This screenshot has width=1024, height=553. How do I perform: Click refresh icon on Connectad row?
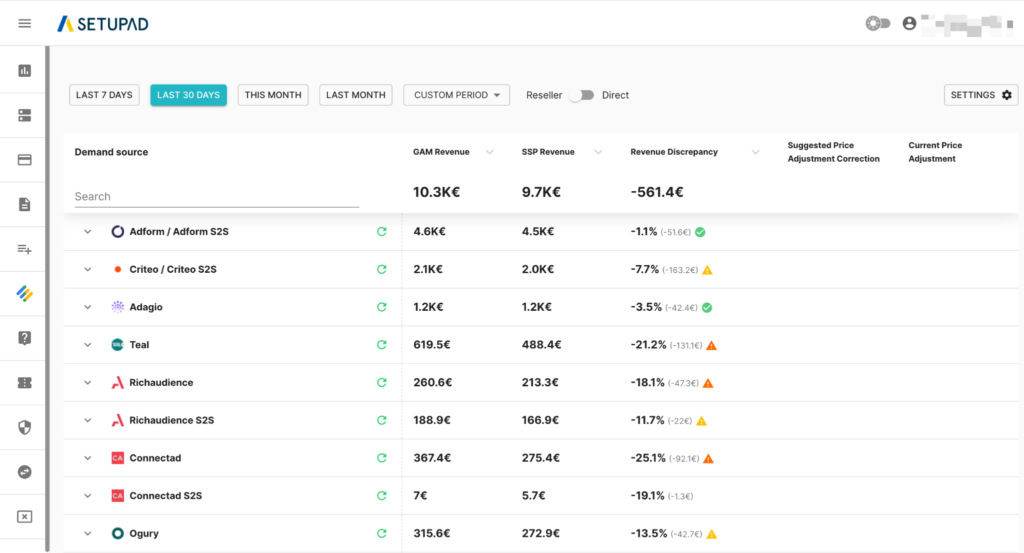click(x=381, y=458)
